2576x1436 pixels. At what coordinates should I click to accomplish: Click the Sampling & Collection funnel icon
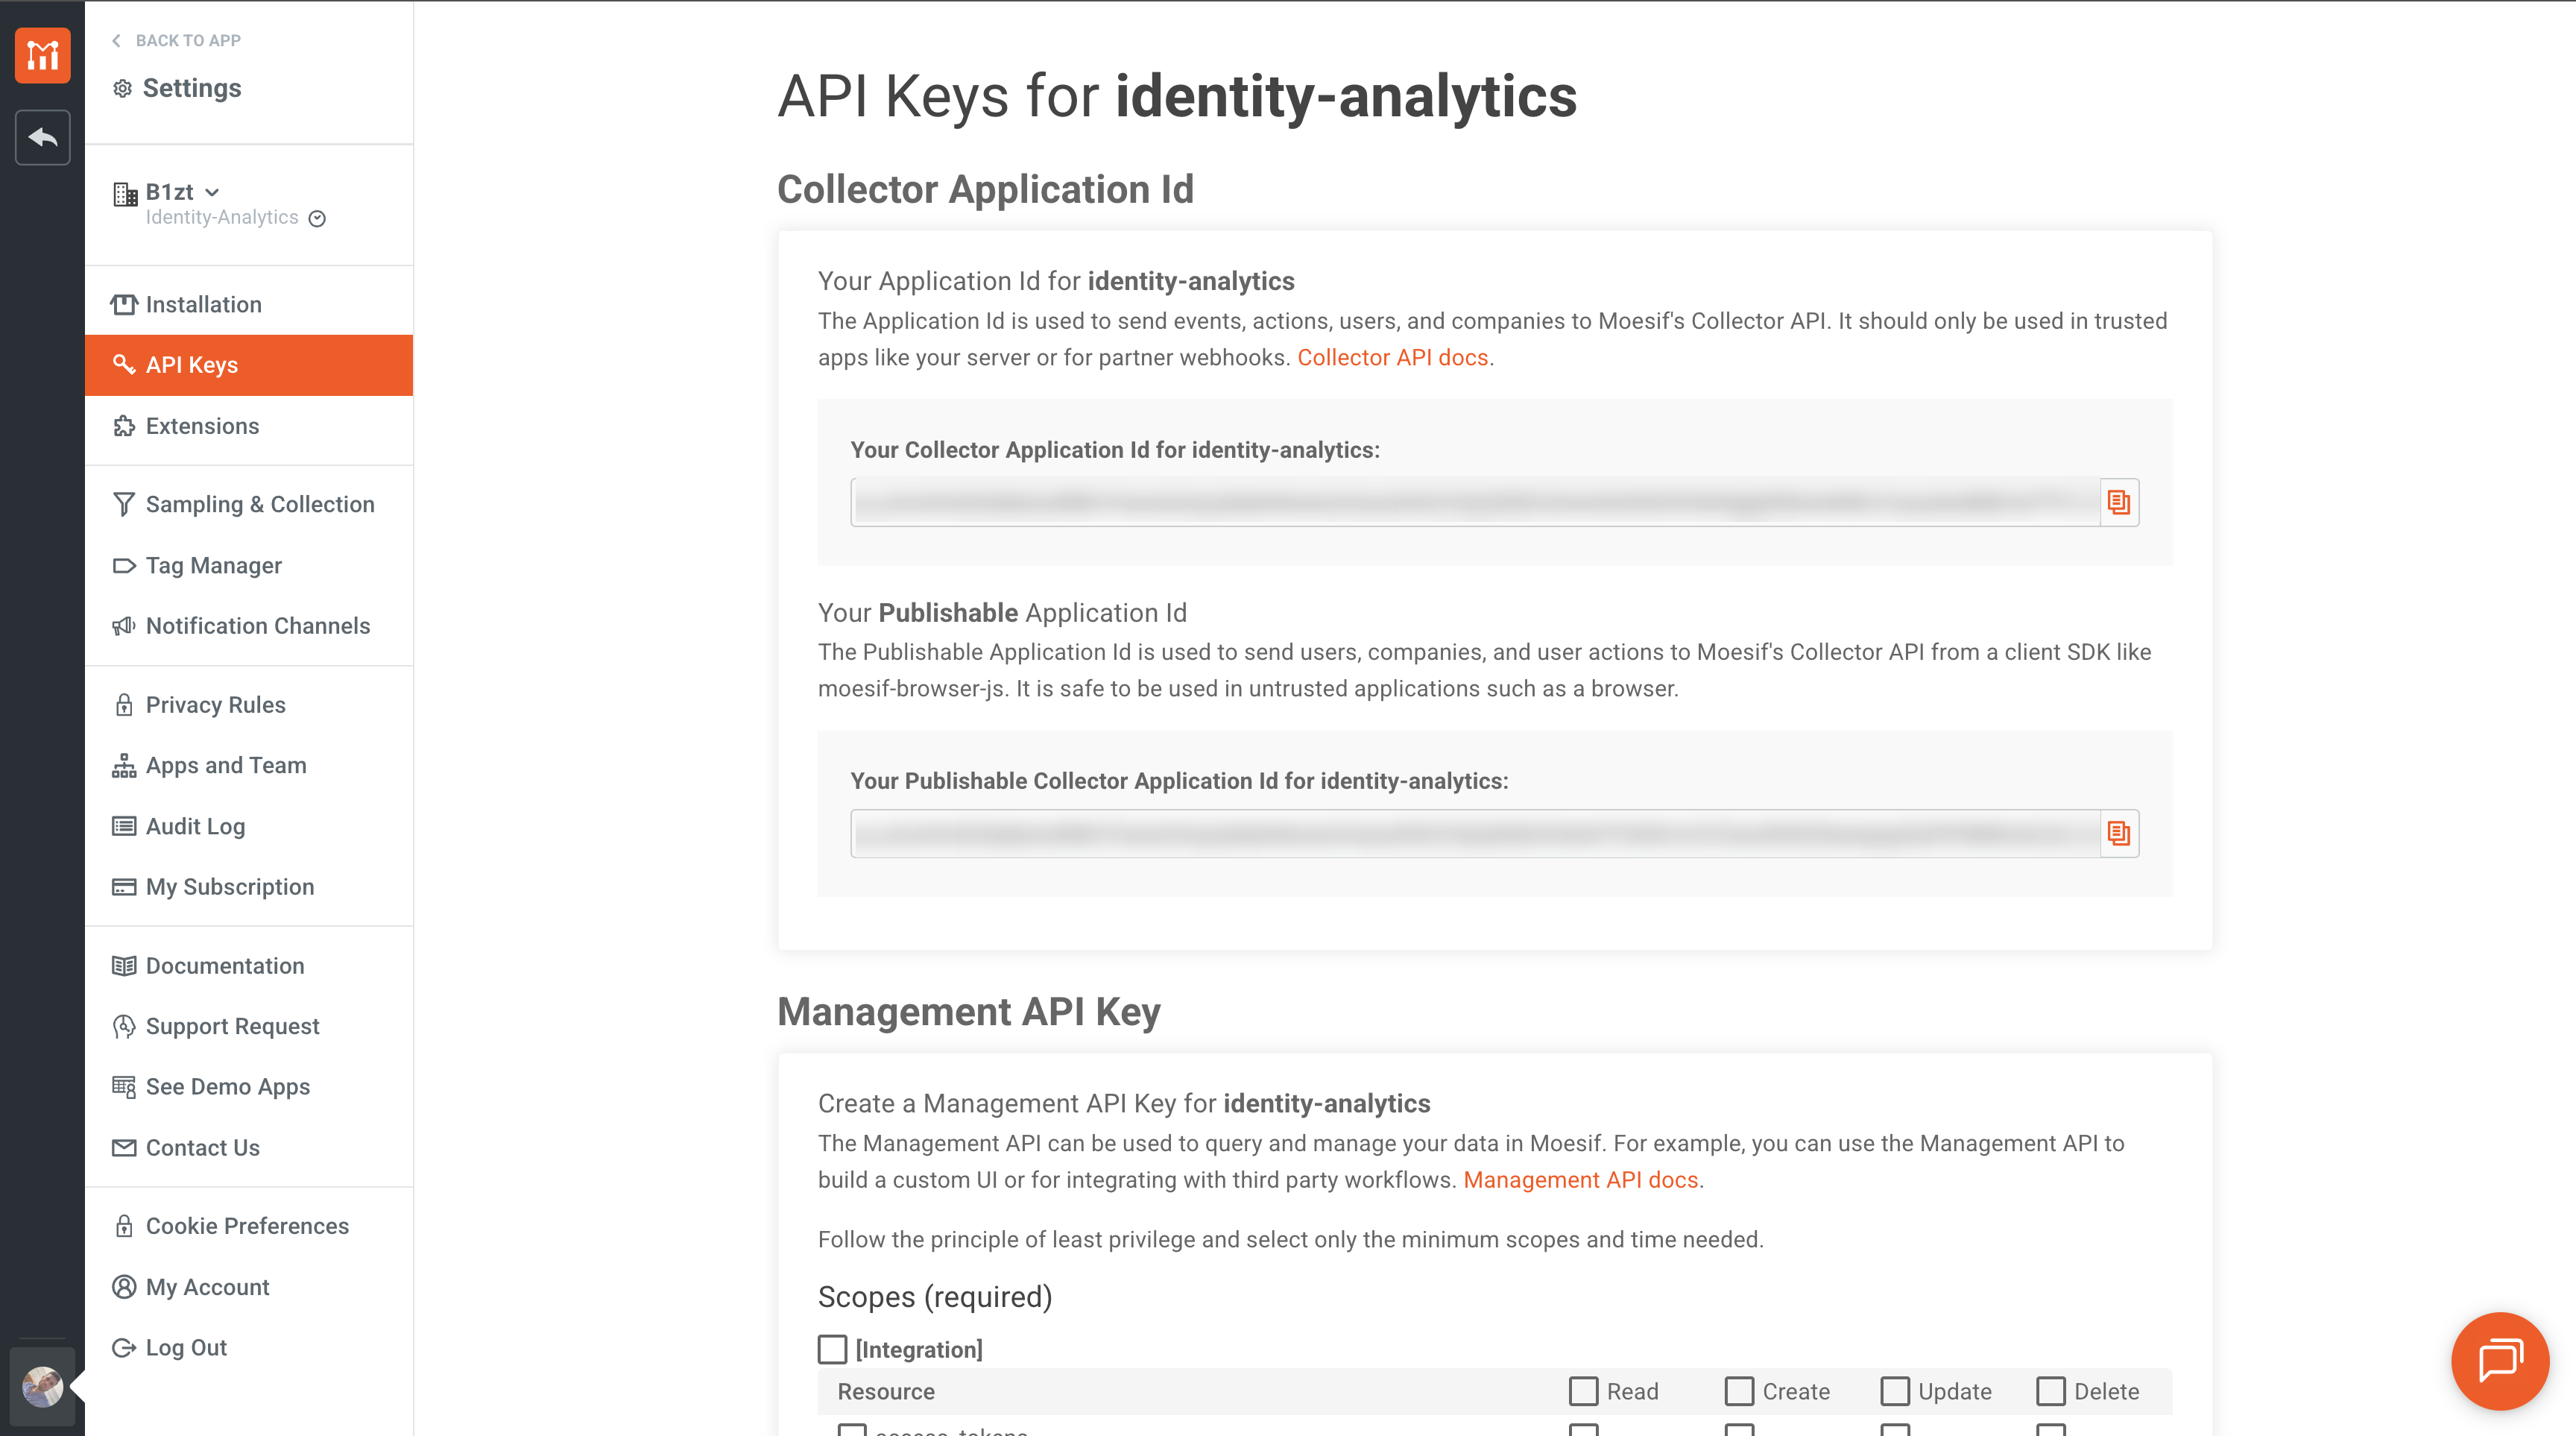[124, 504]
